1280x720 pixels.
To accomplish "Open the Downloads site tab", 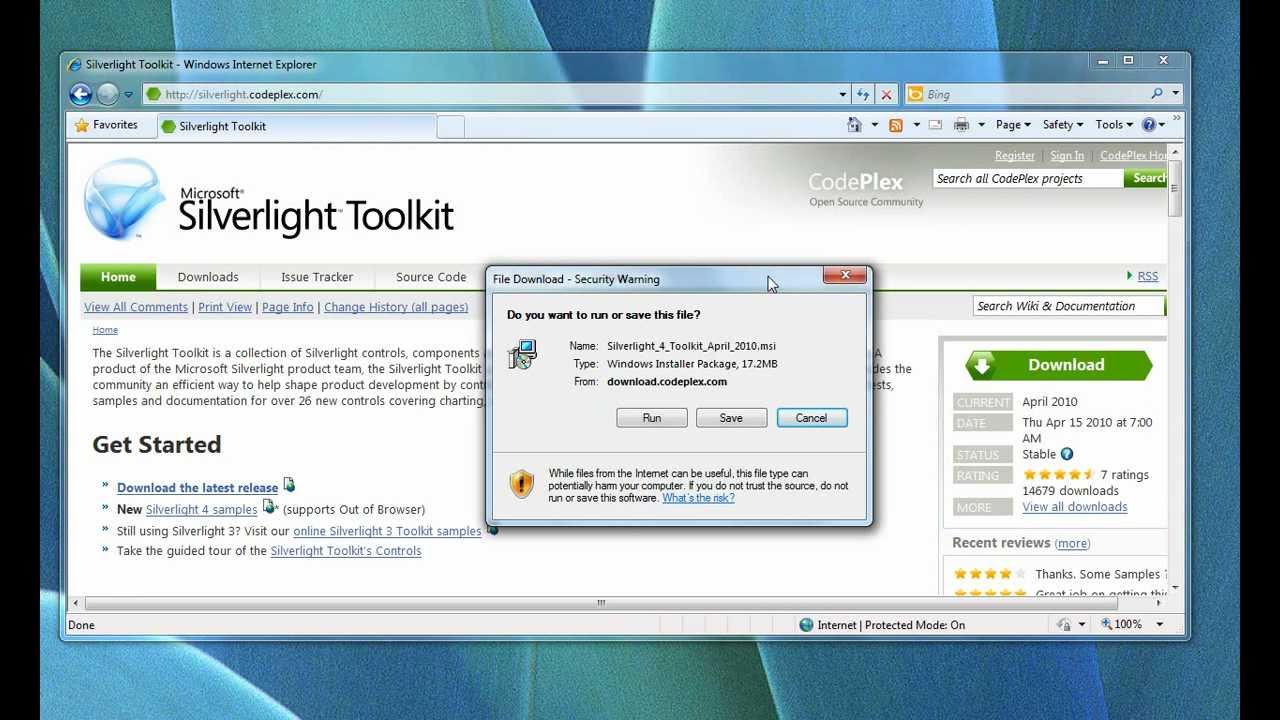I will point(208,277).
